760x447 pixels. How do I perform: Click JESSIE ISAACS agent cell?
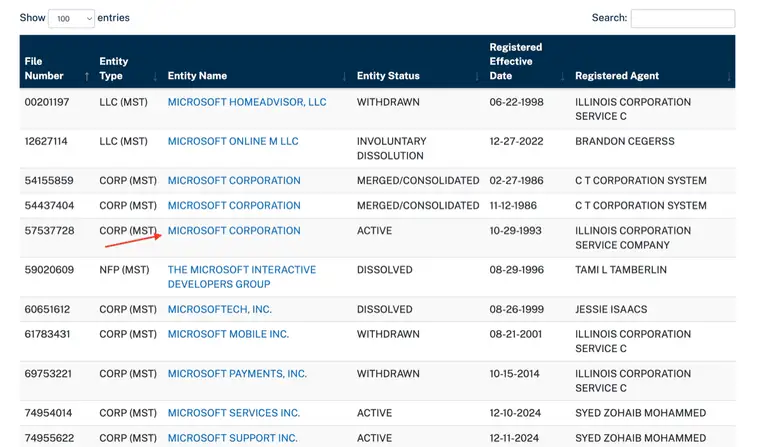pos(611,309)
